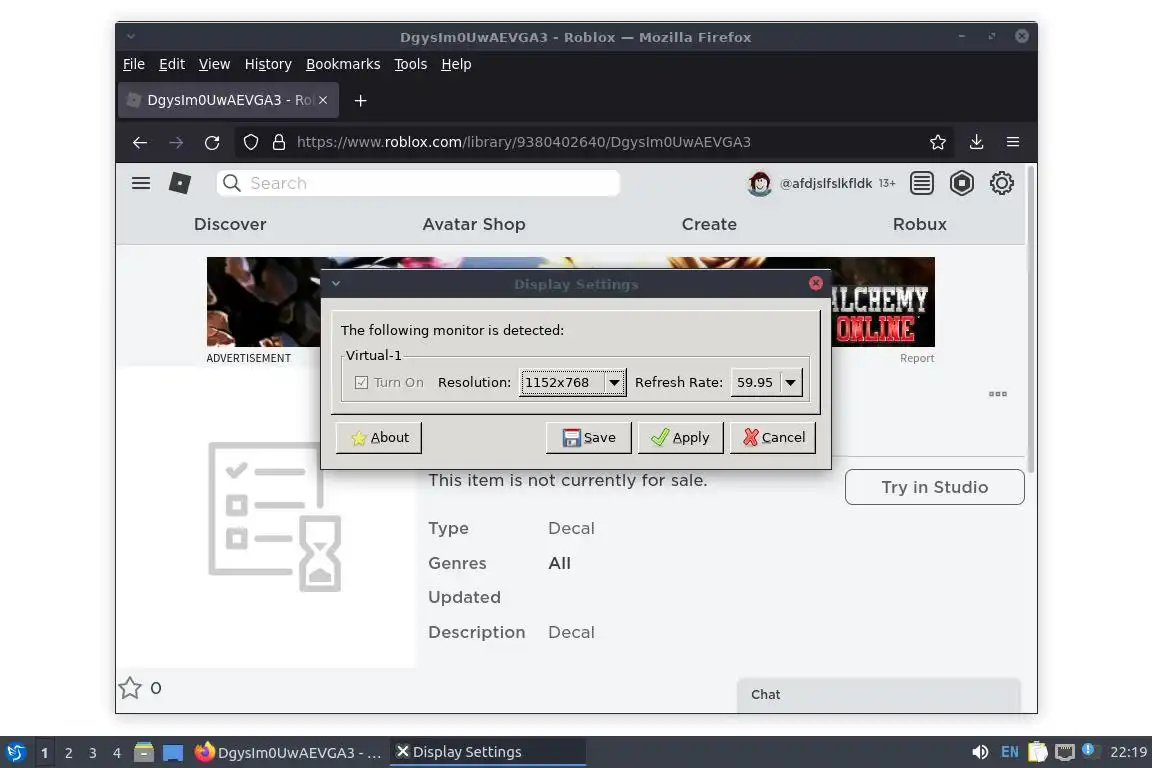Click the Roblox search magnifier icon
The width and height of the screenshot is (1152, 768).
coord(231,183)
